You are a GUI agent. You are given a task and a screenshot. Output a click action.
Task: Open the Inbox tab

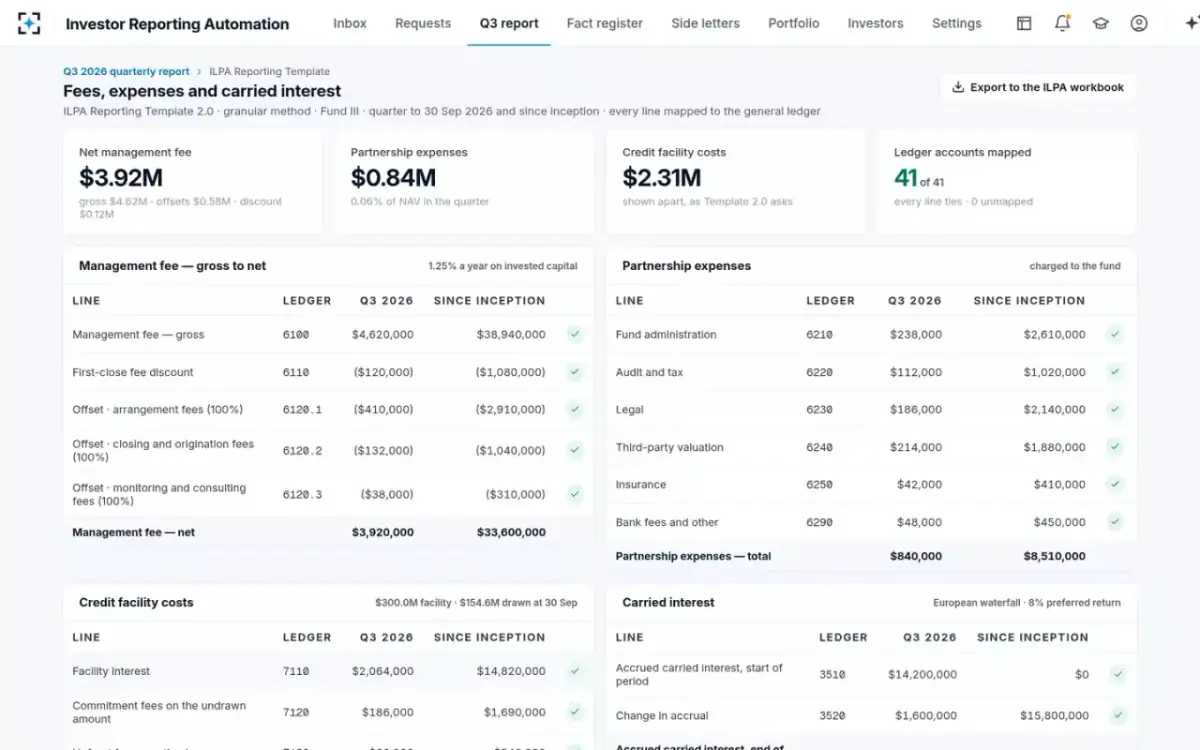(x=350, y=23)
